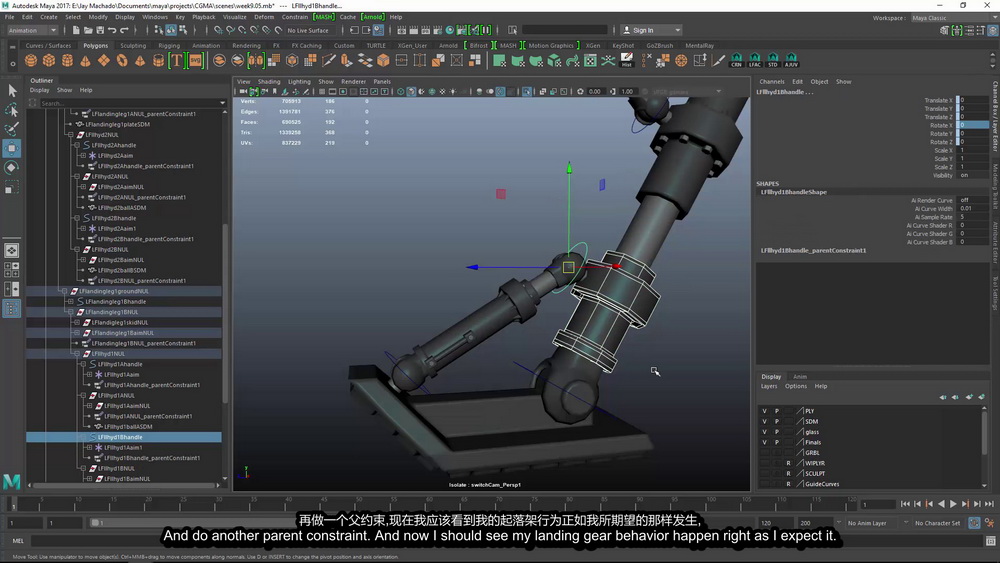Open the Outliner Display menu
Screen dimensions: 1000x563
[40, 90]
